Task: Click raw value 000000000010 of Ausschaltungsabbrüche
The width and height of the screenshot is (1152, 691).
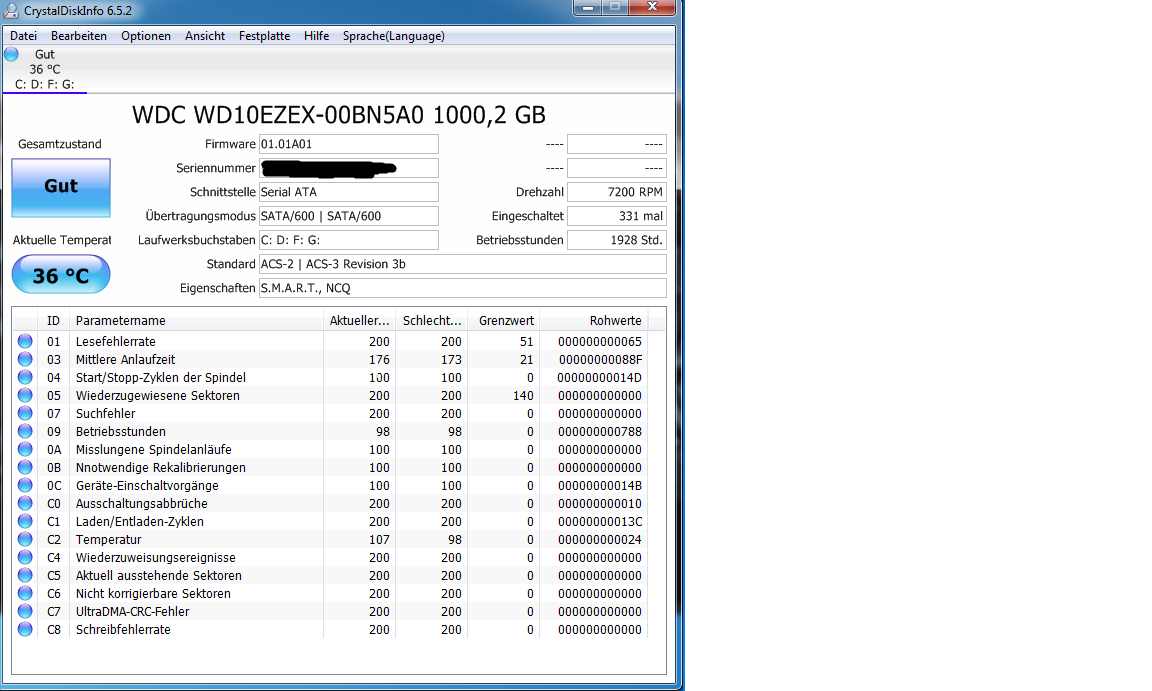Action: point(600,504)
